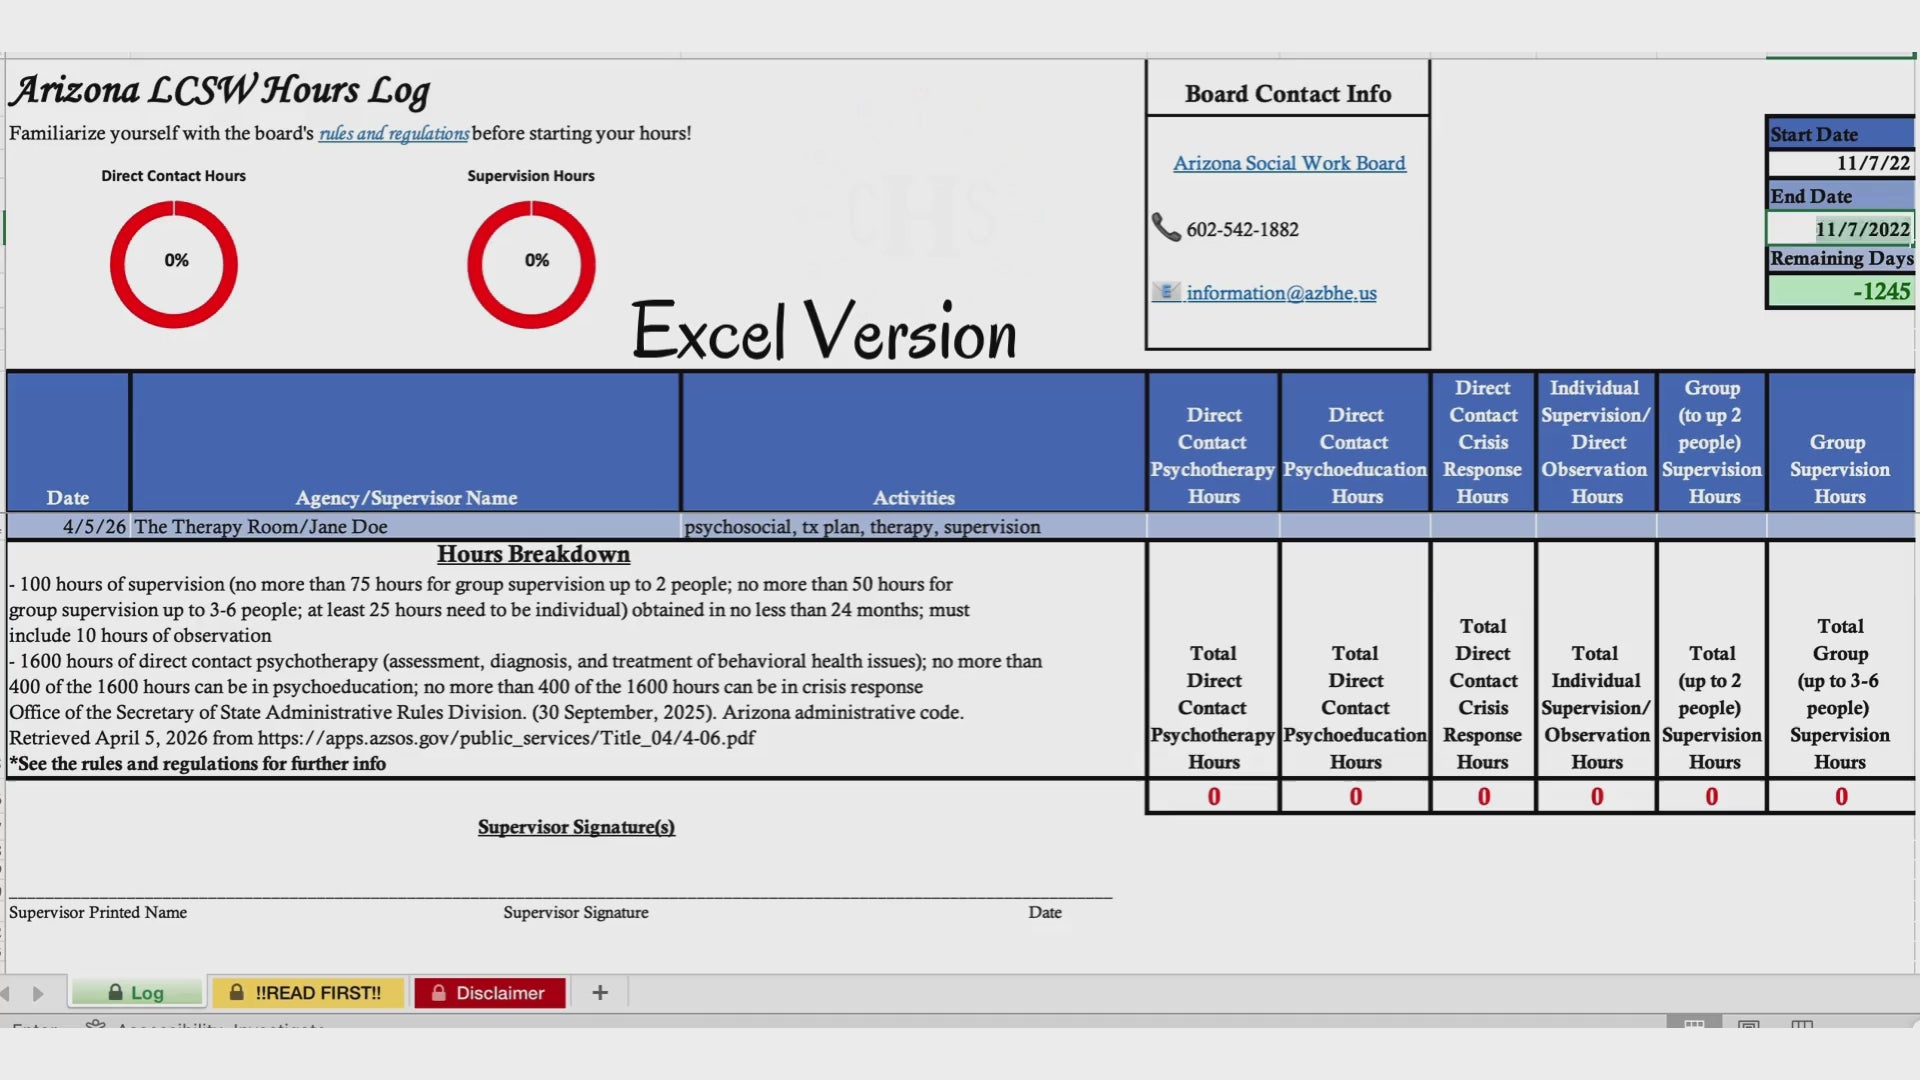Image resolution: width=1920 pixels, height=1080 pixels.
Task: Switch to Normal view in status bar
Action: click(1694, 1024)
